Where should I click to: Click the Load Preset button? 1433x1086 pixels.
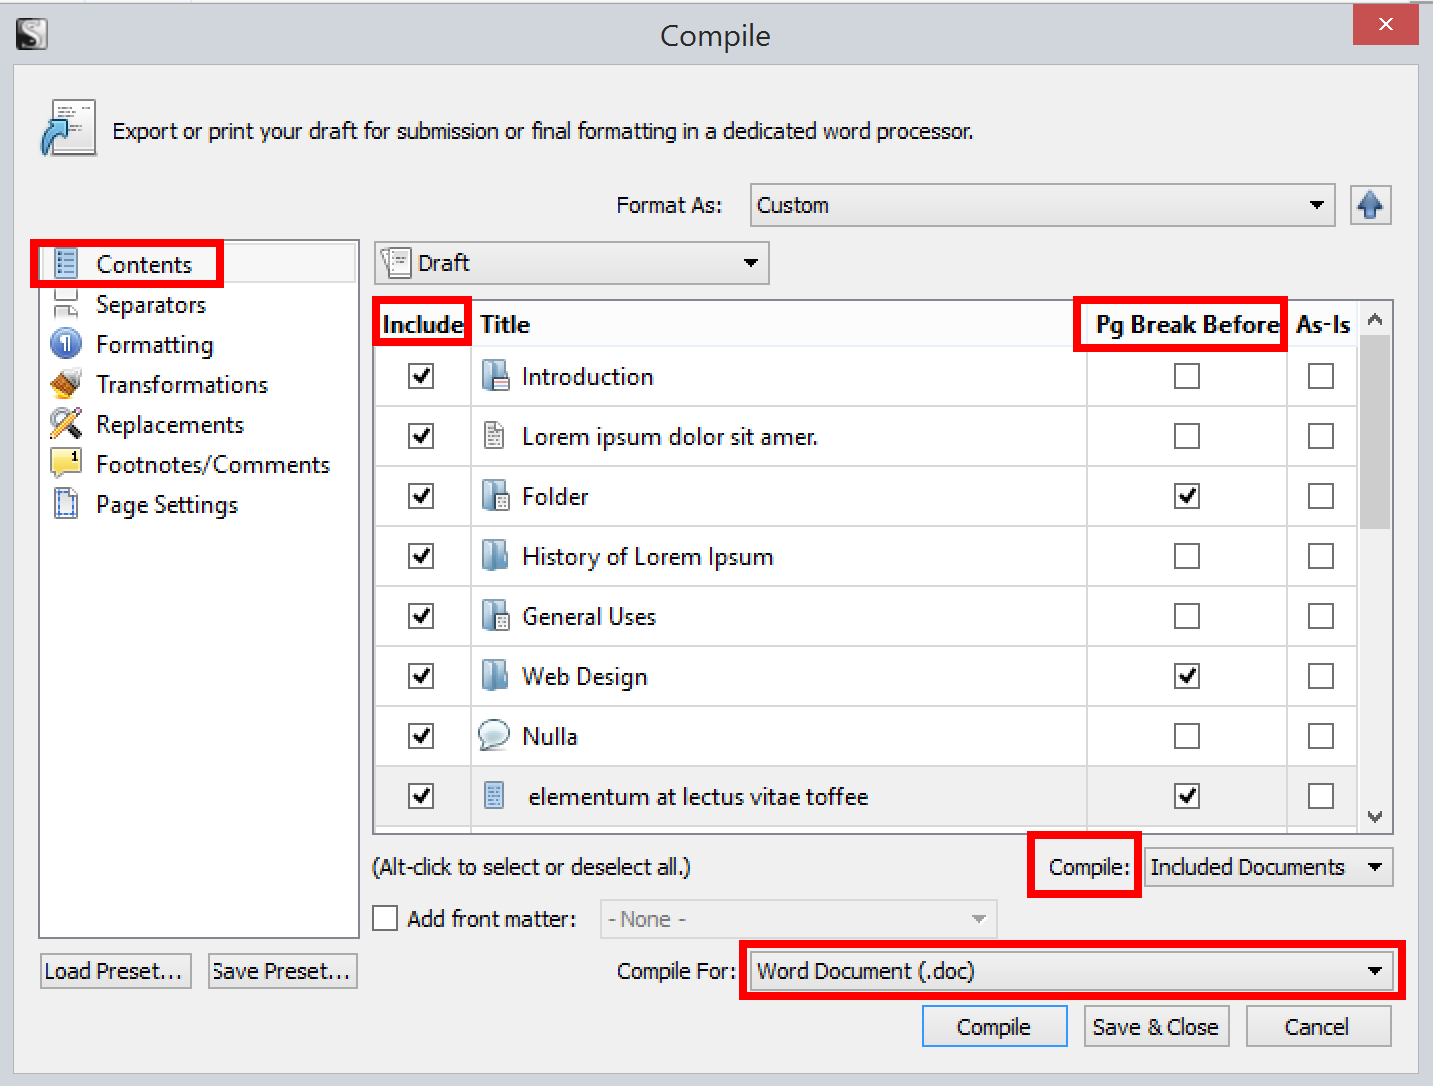113,971
